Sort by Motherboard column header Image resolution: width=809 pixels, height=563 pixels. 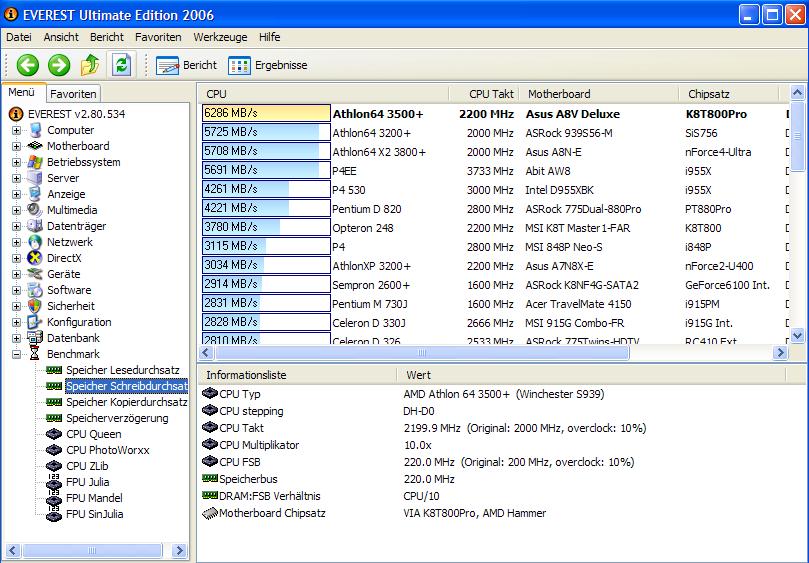(598, 94)
